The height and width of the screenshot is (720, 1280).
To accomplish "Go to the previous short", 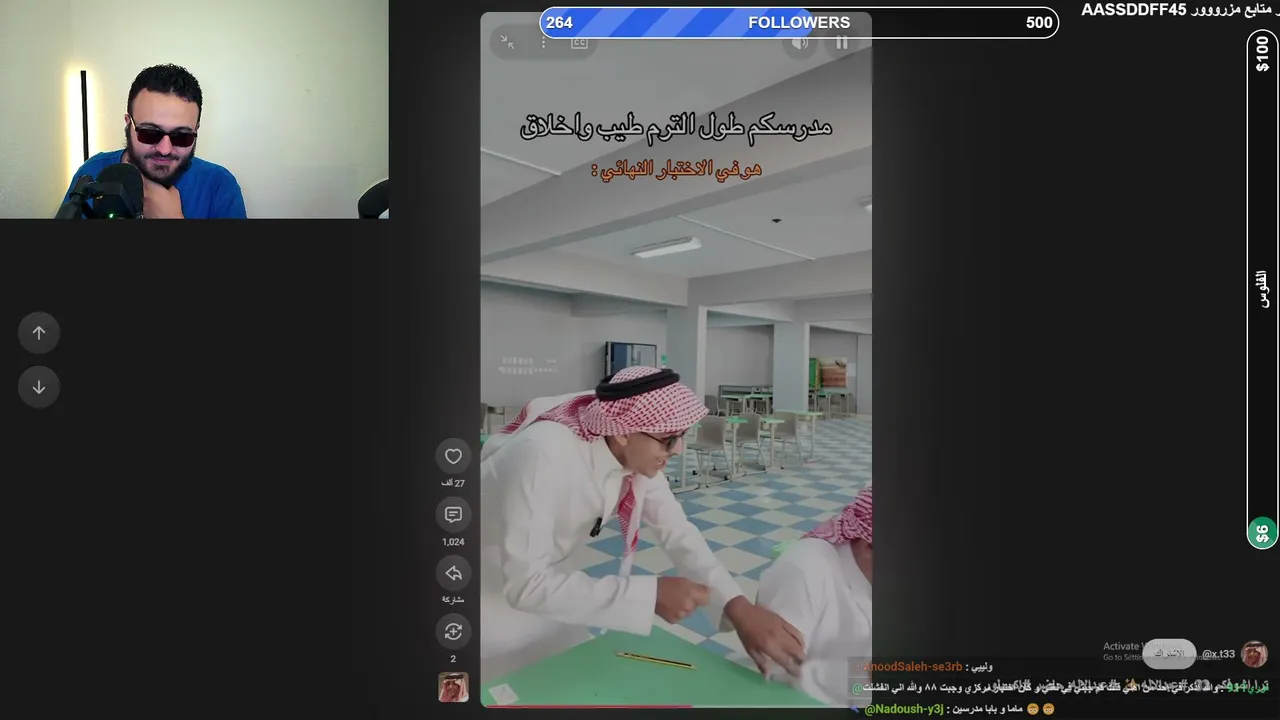I will [x=39, y=333].
